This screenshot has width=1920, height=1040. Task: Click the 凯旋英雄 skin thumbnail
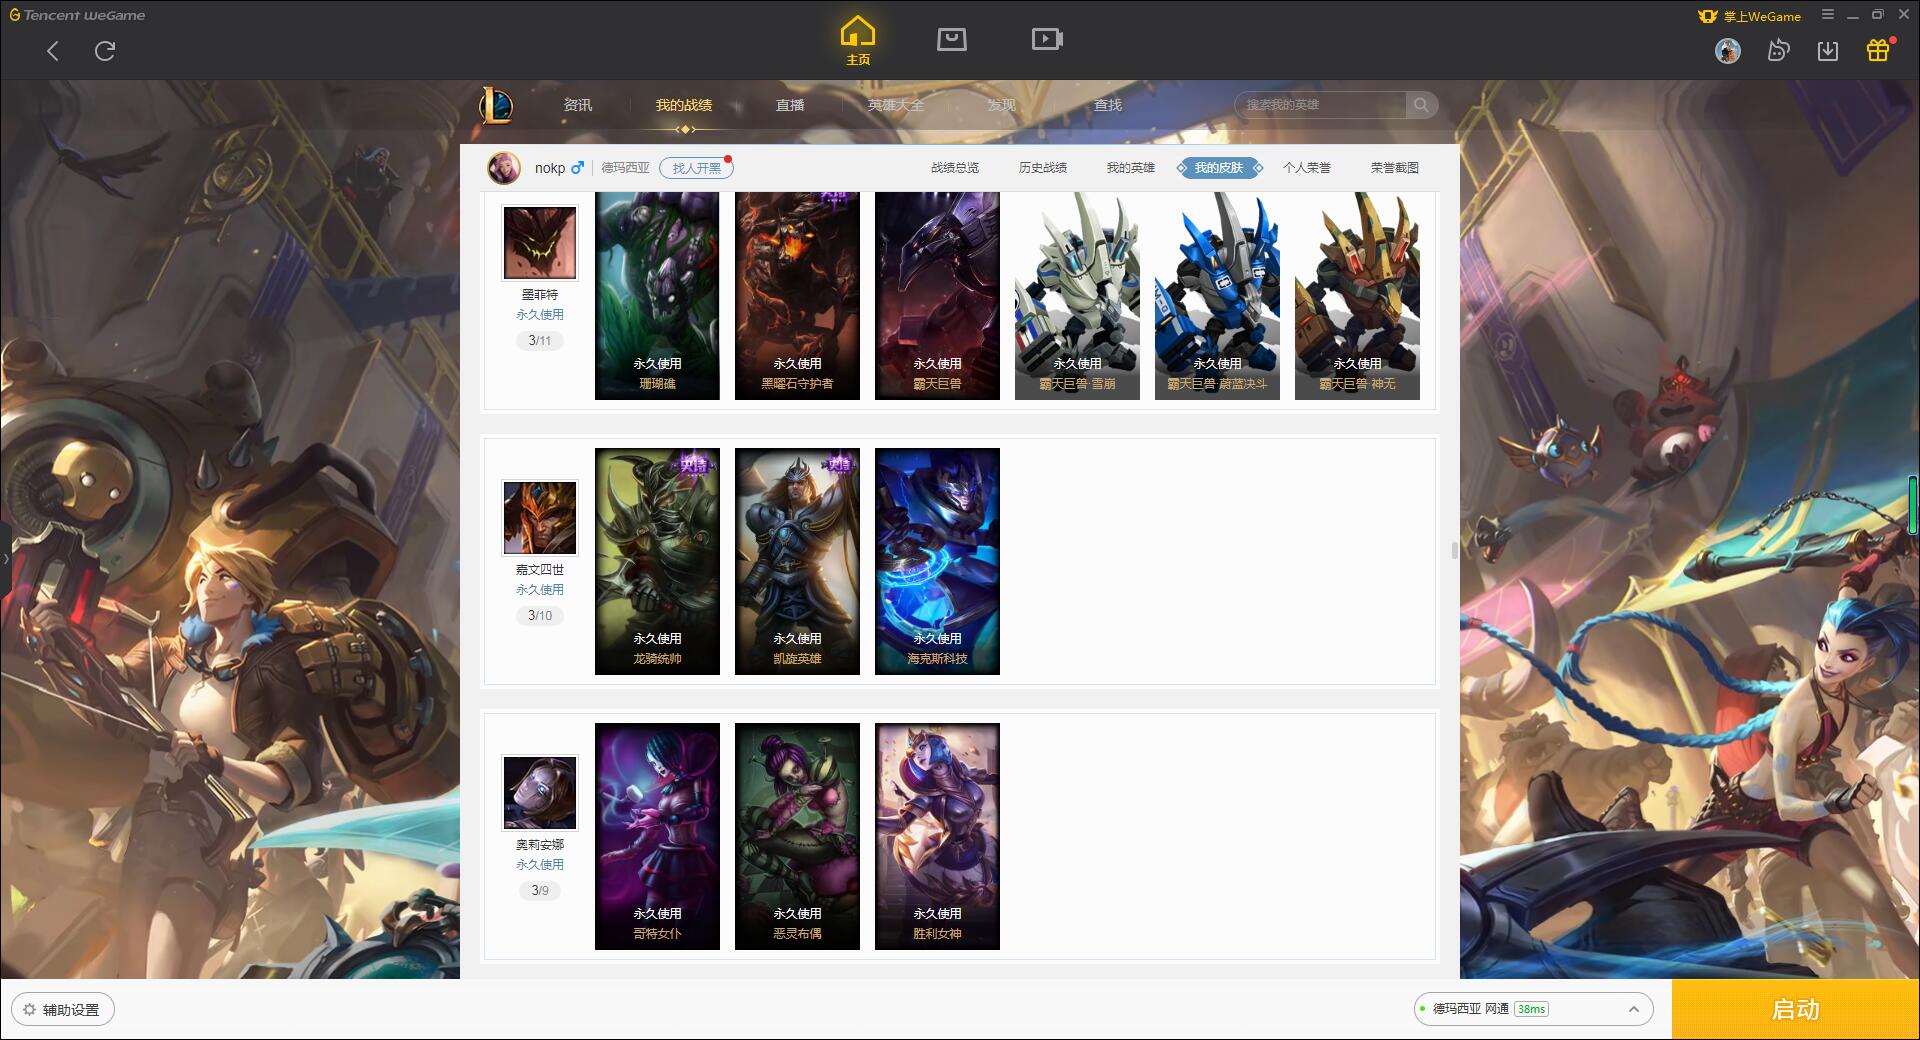point(797,561)
